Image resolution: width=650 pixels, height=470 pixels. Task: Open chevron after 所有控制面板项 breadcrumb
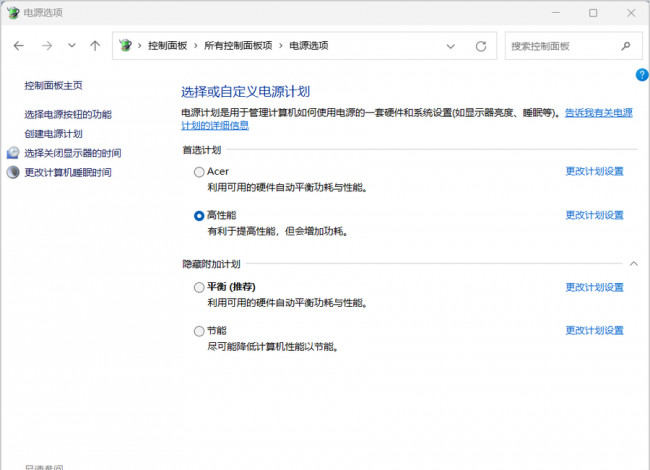click(281, 46)
